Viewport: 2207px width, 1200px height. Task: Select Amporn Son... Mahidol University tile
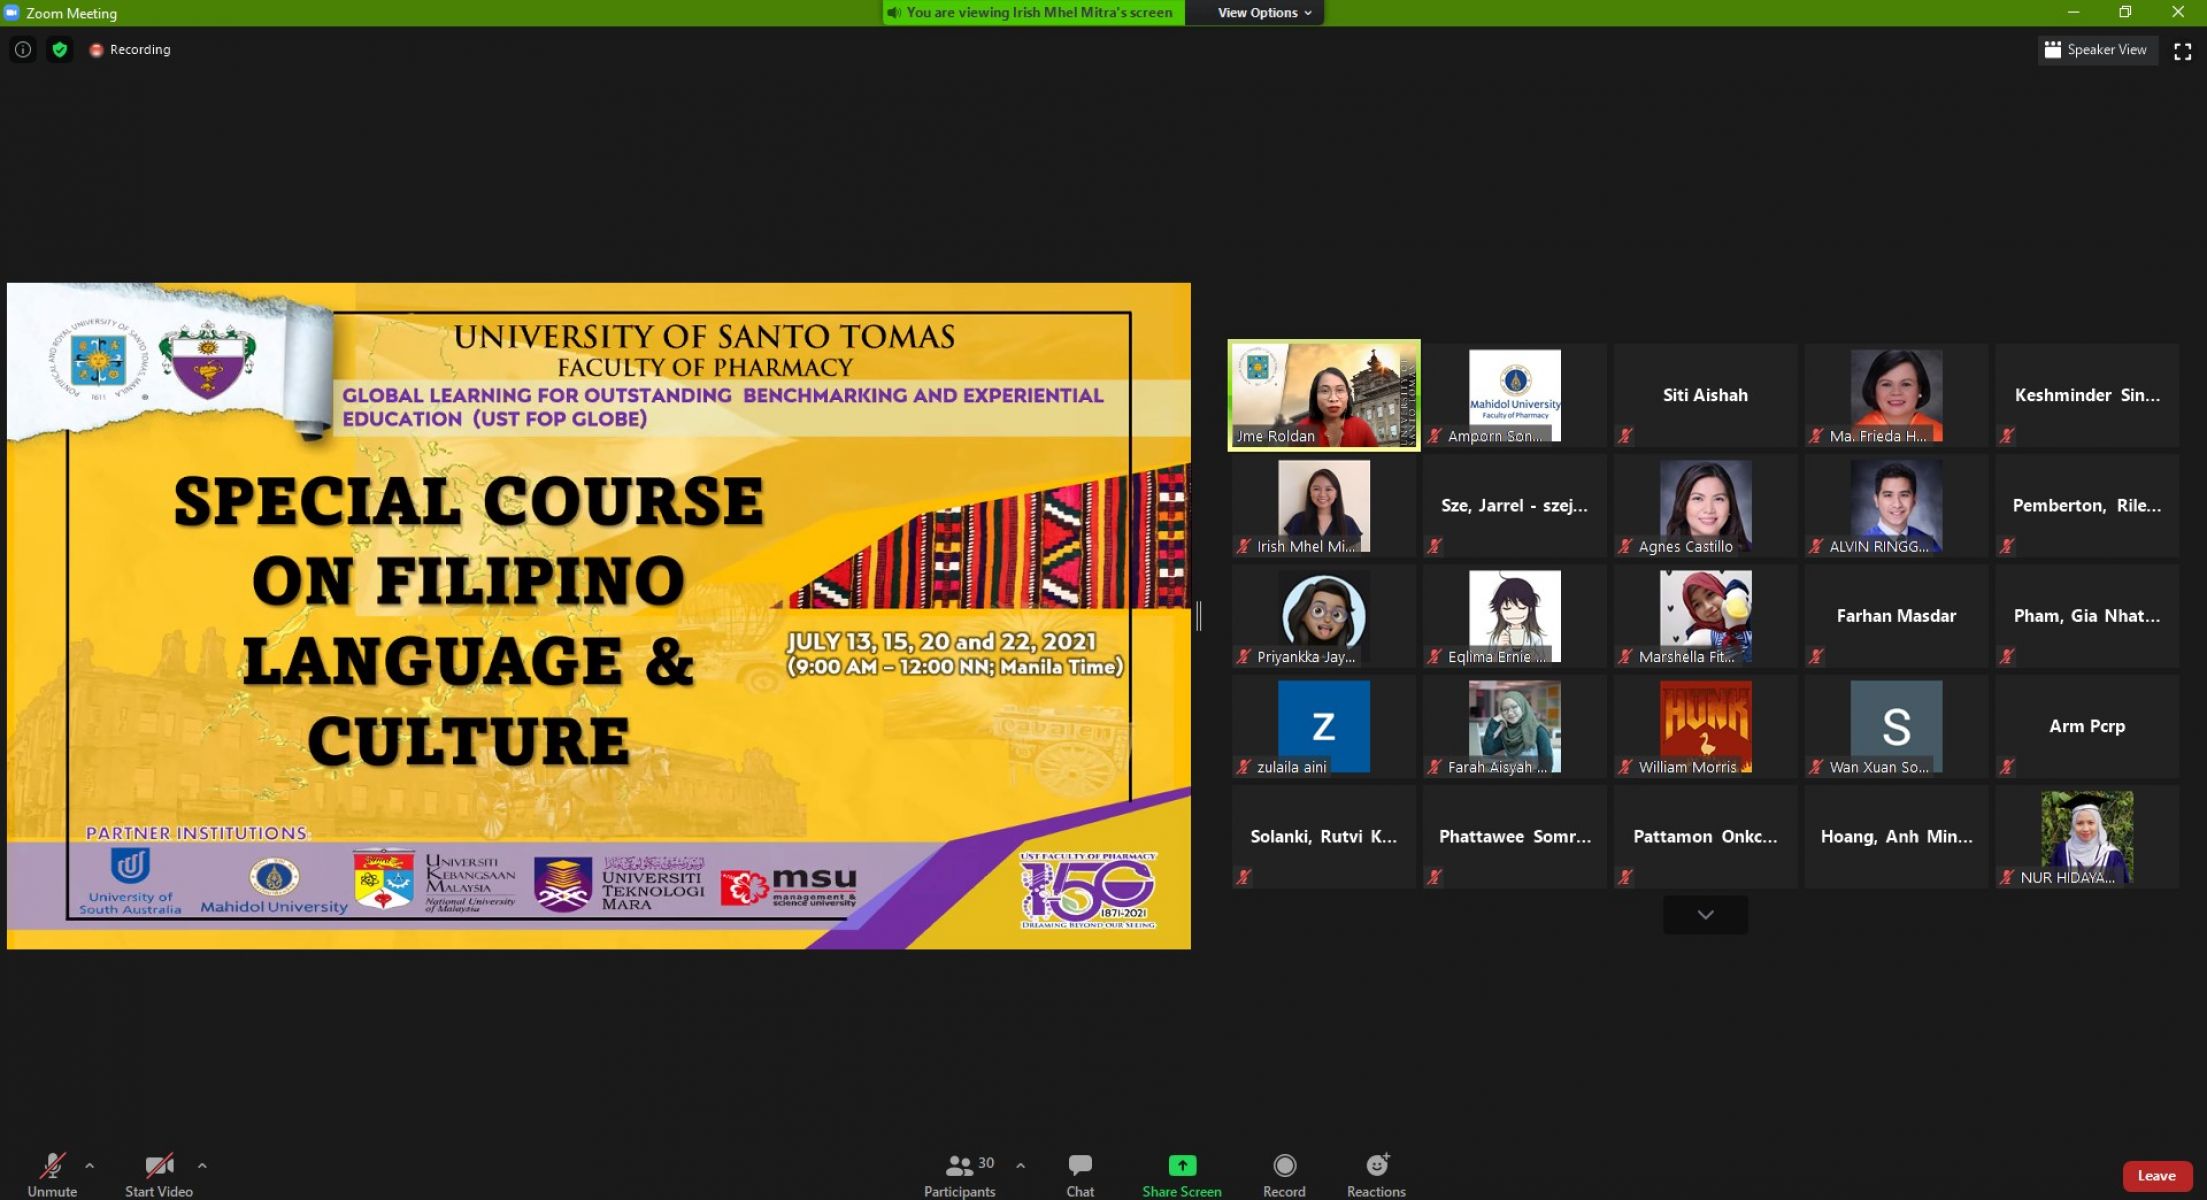pos(1515,395)
